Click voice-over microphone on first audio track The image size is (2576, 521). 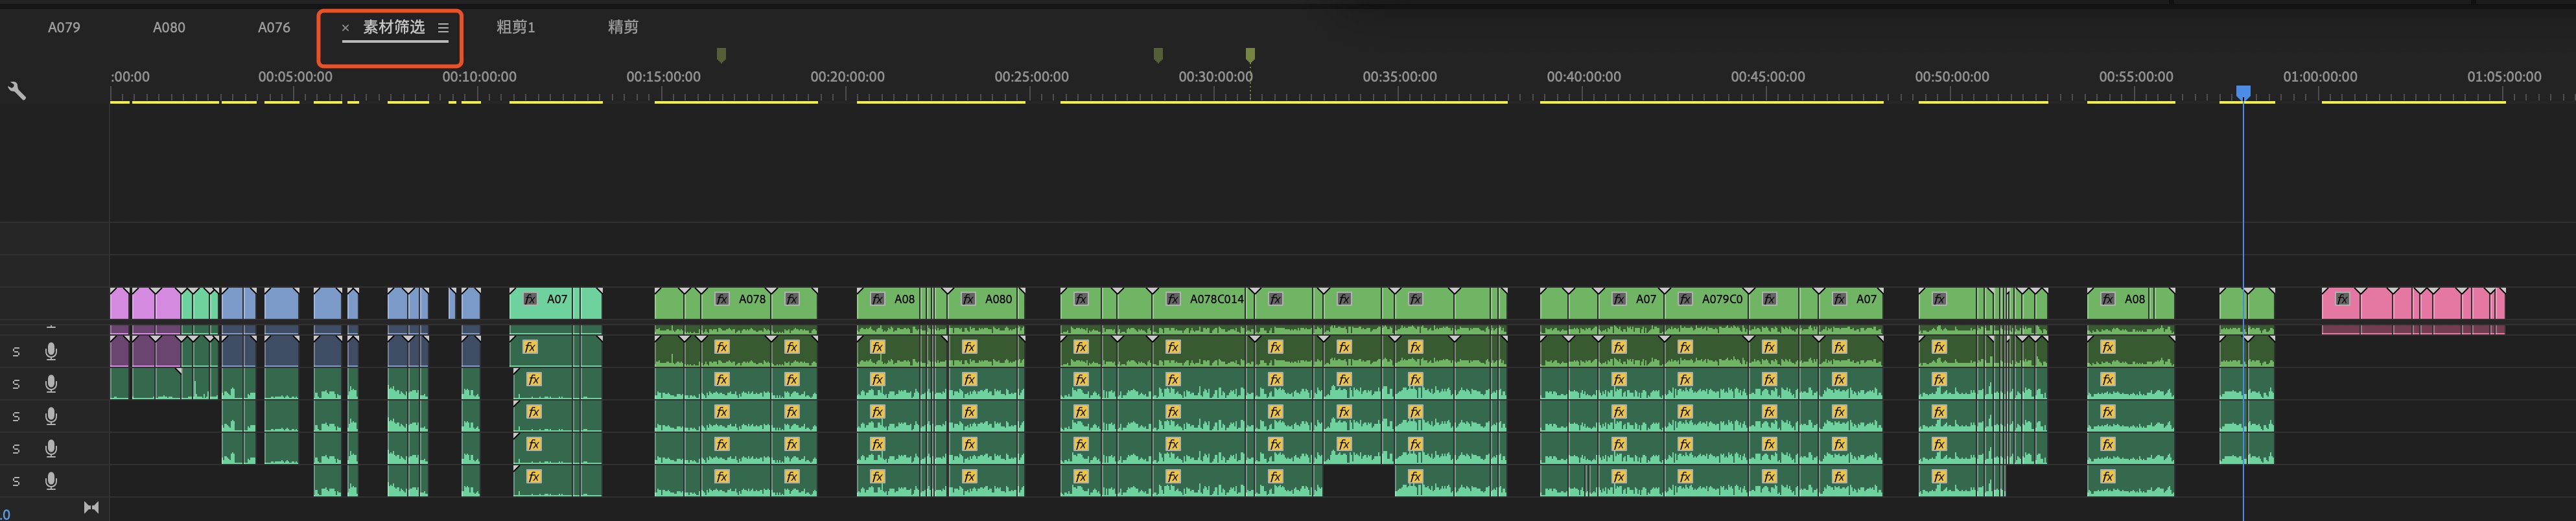pos(50,351)
